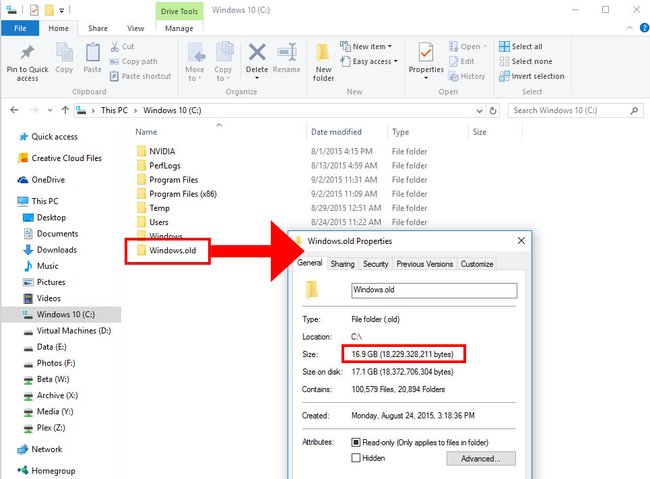Toggle the Hidden attribute checkbox

point(356,458)
